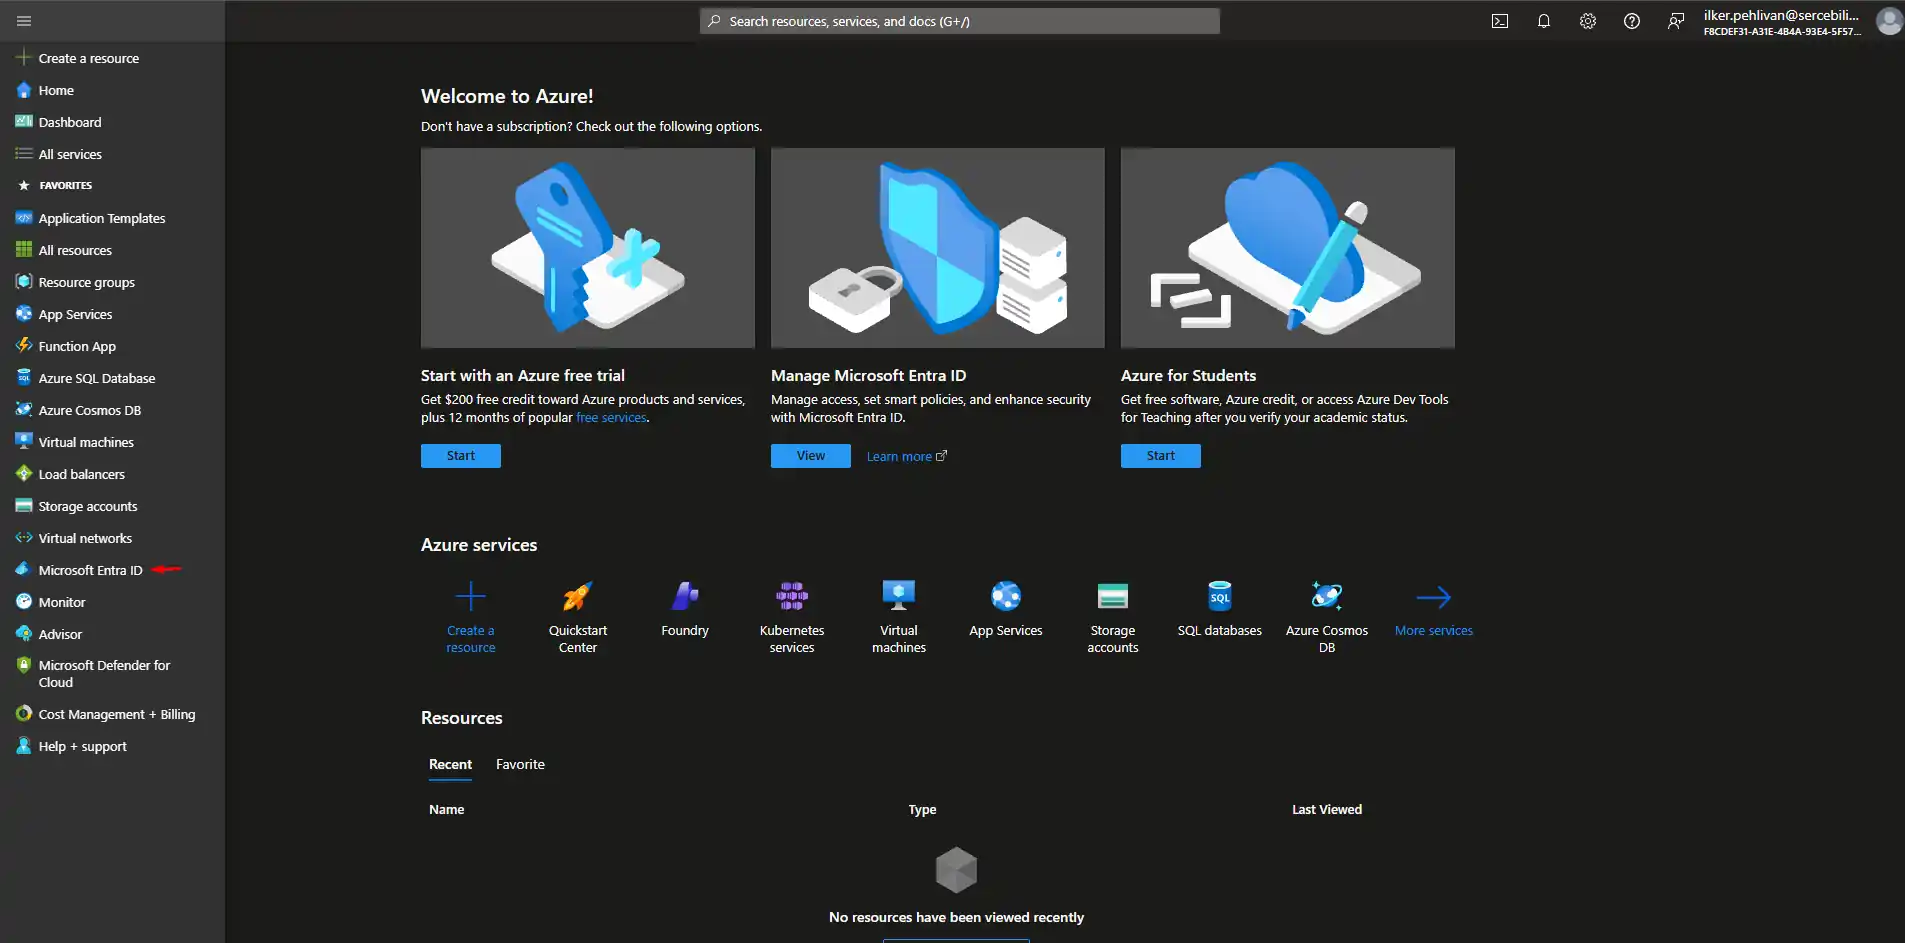The height and width of the screenshot is (943, 1905).
Task: Click the ilker.pehlivan account name
Action: [1781, 15]
